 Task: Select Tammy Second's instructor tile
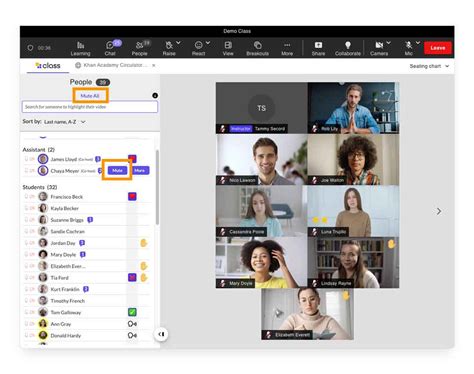[x=262, y=108]
